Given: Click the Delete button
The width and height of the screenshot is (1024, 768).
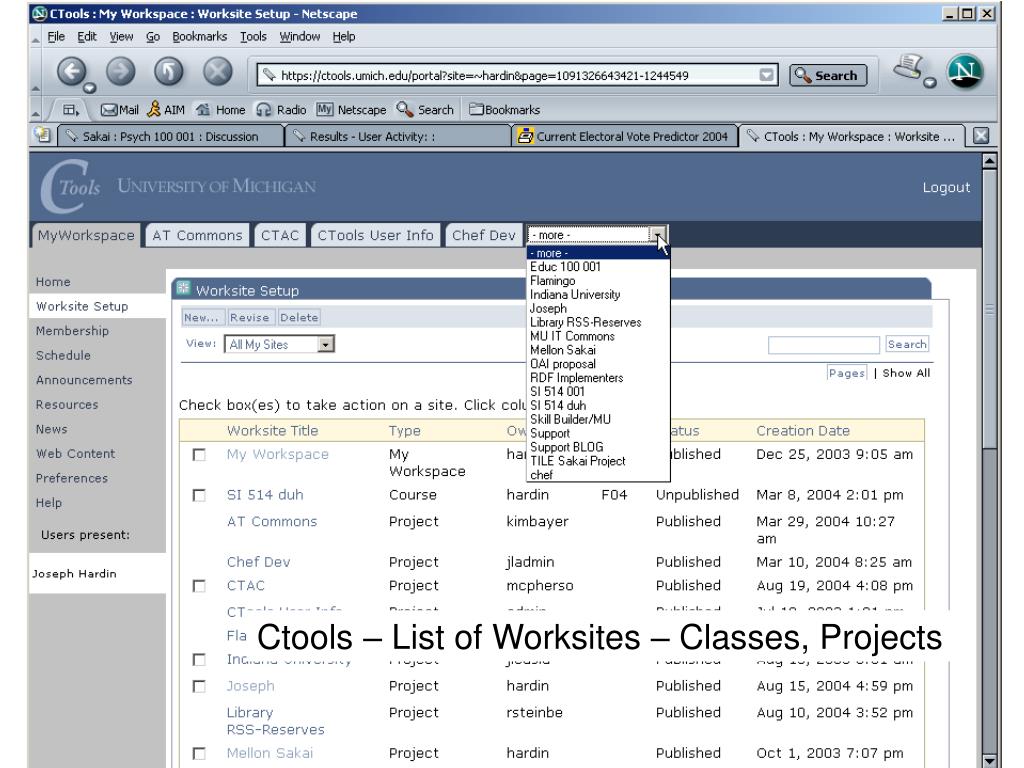Looking at the screenshot, I should coord(299,317).
